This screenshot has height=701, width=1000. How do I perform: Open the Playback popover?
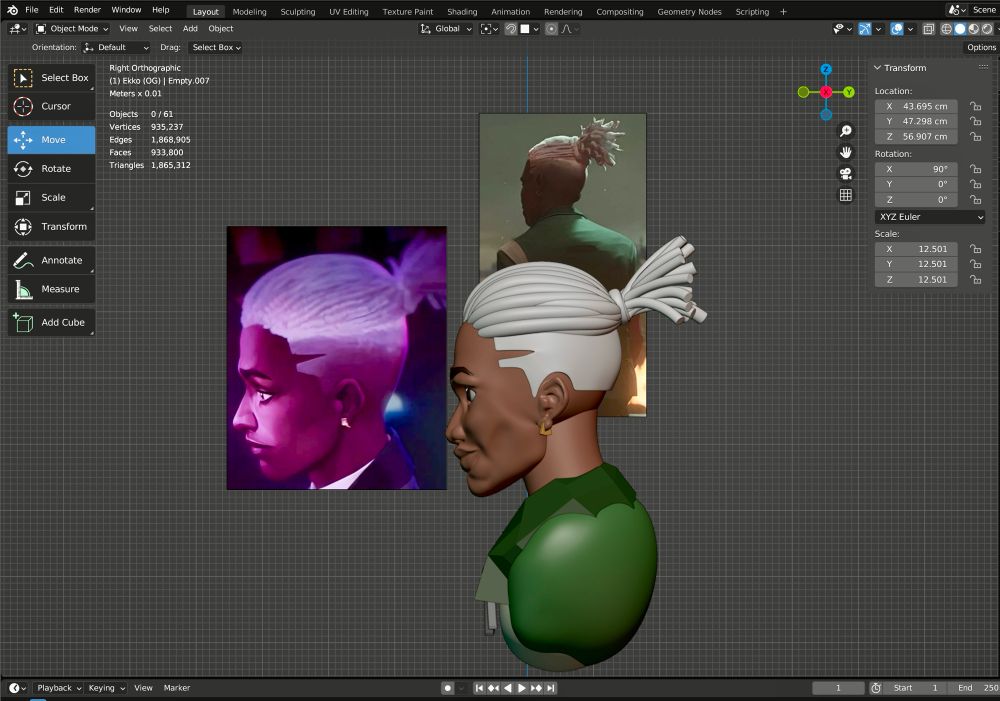click(x=59, y=688)
